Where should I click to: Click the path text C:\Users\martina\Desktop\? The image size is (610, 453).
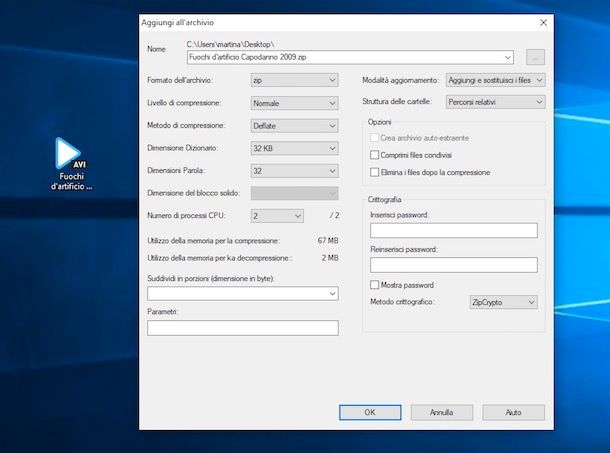click(x=230, y=44)
